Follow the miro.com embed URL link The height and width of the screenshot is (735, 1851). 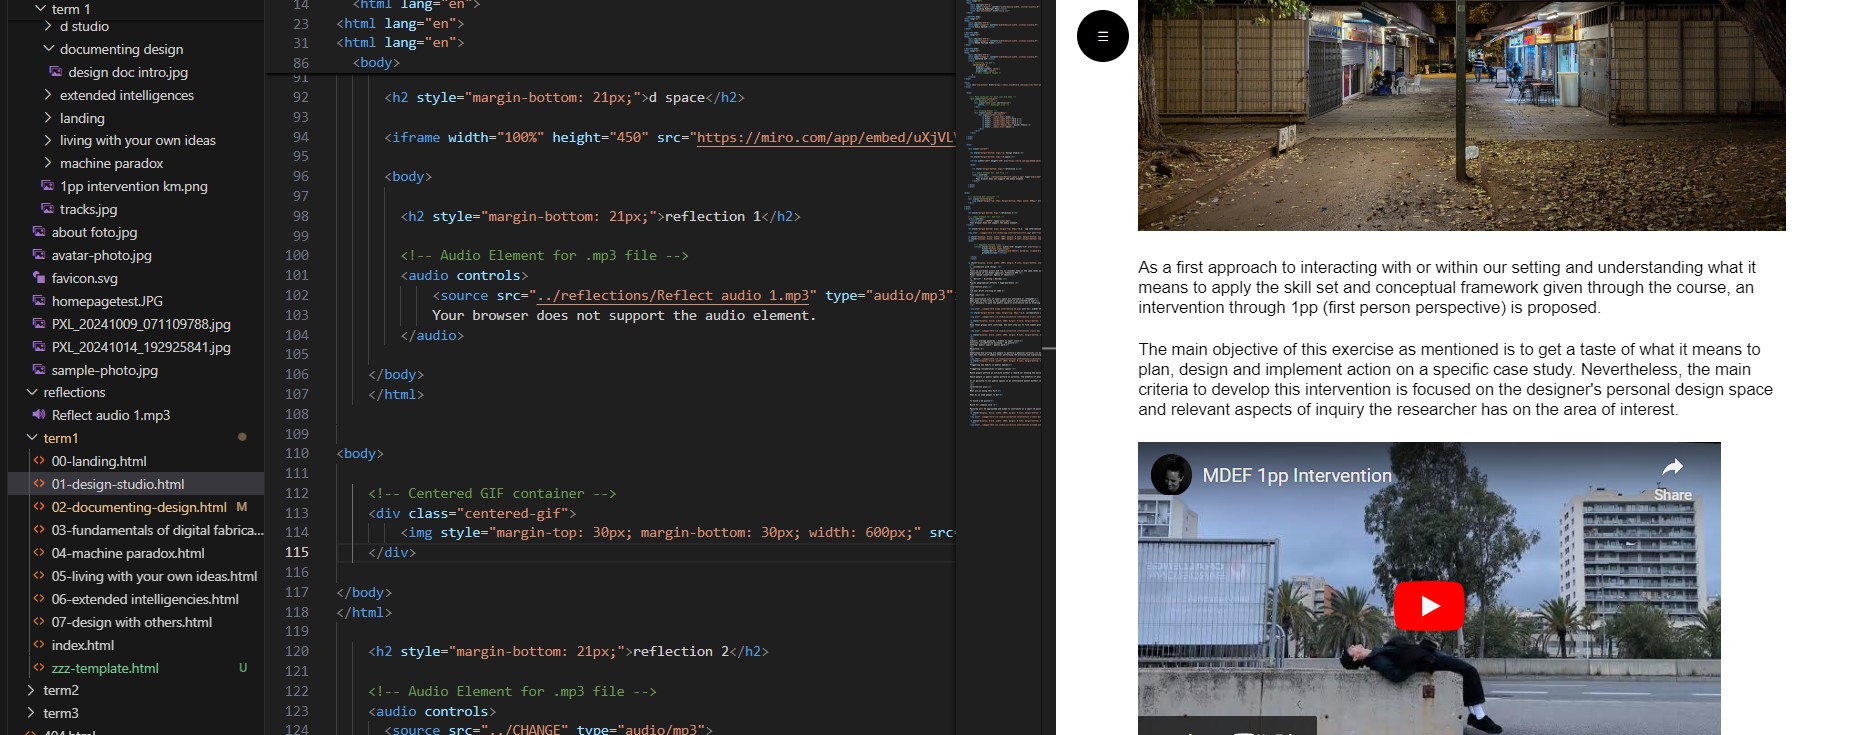825,137
